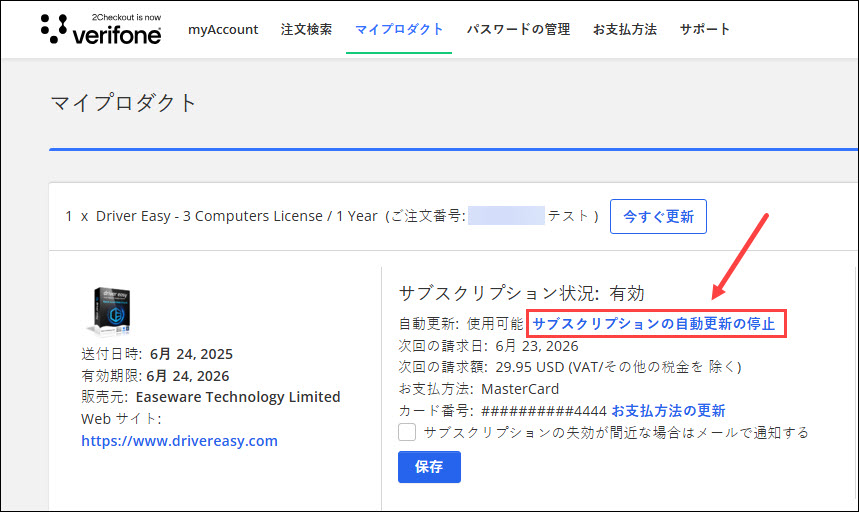This screenshot has height=512, width=859.
Task: Click お支払方法の更新 link
Action: [668, 411]
